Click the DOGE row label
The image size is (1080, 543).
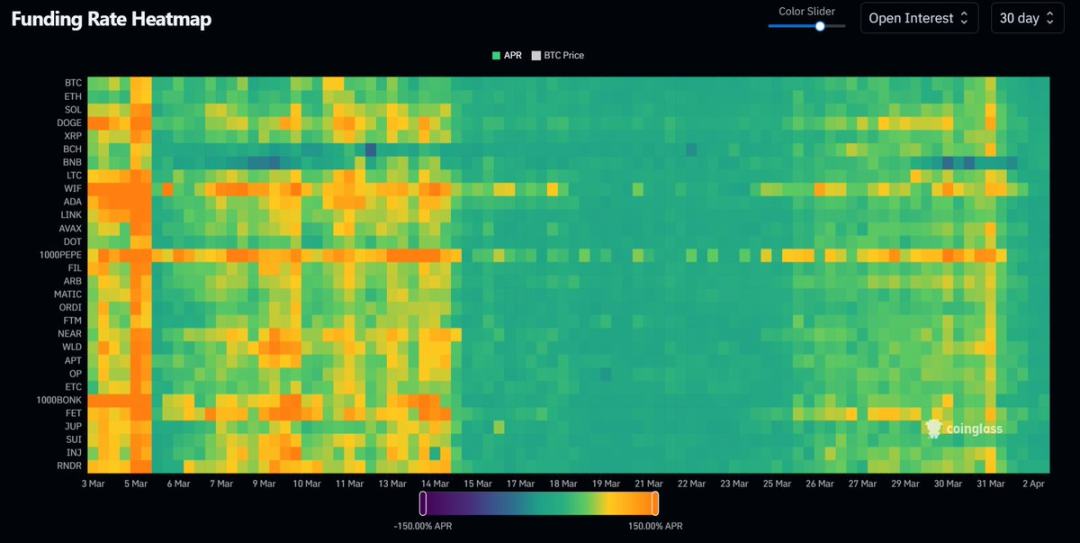(x=70, y=123)
